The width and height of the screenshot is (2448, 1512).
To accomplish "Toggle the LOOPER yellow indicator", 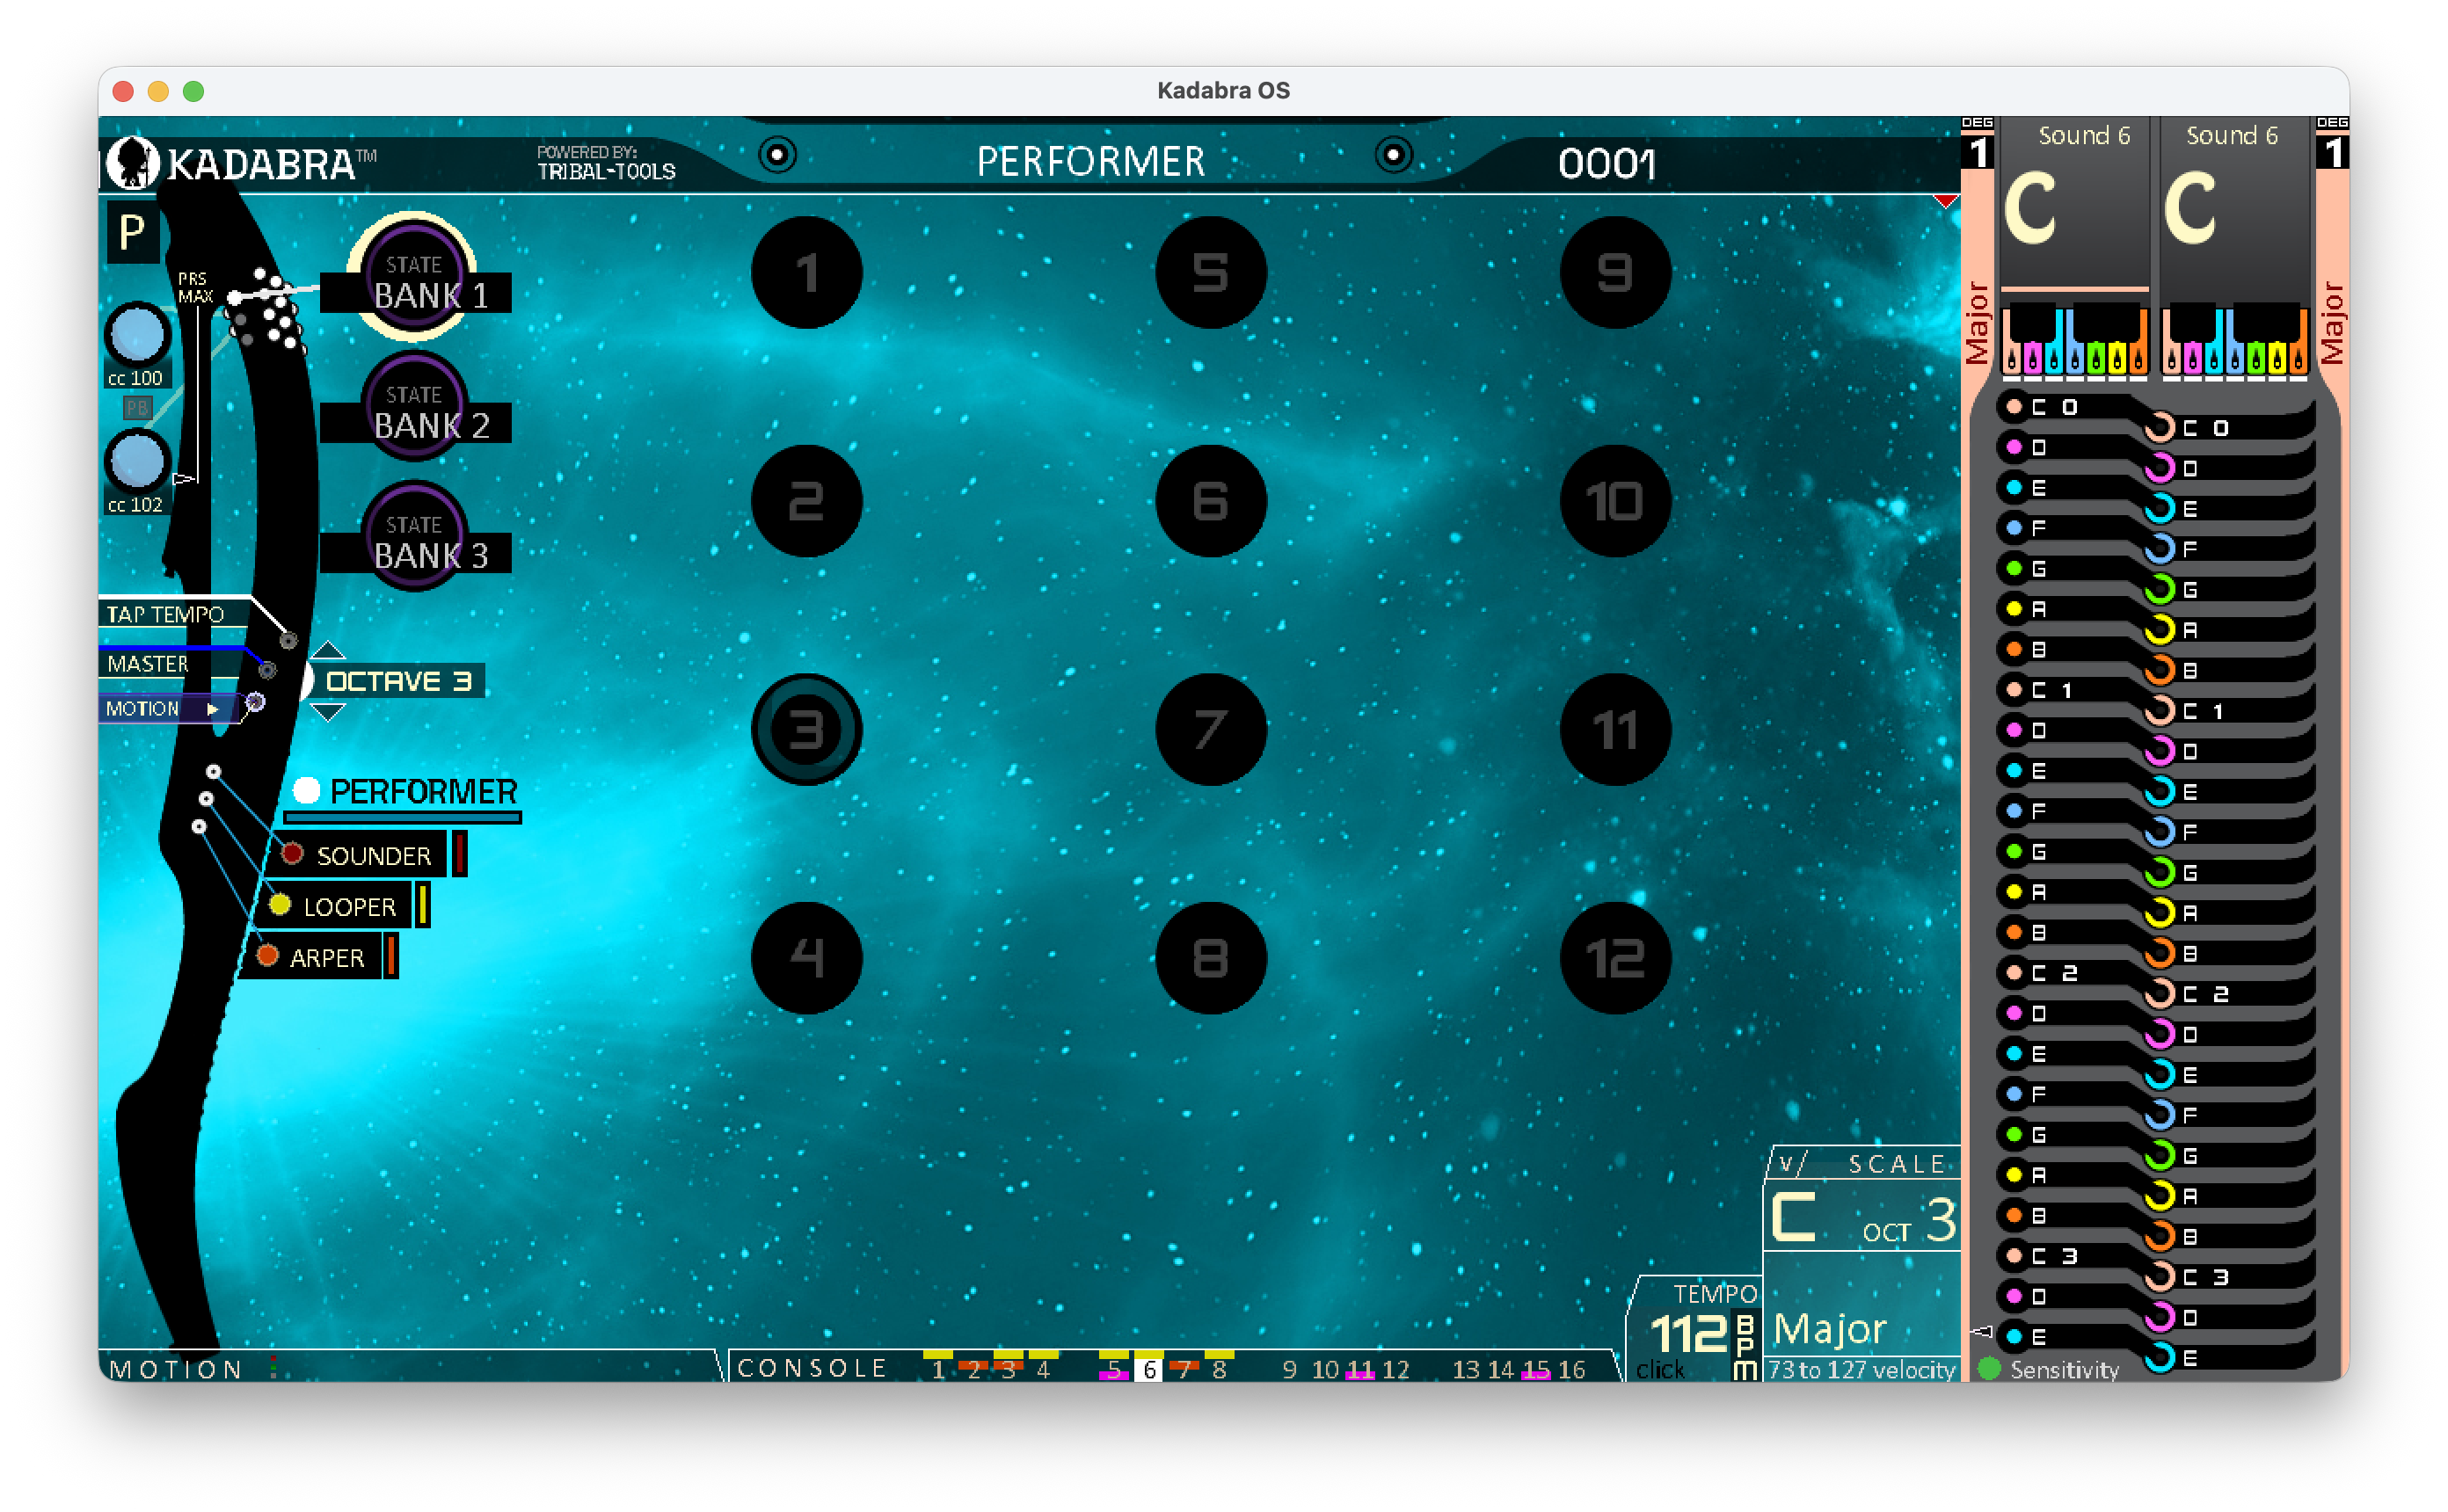I will [x=280, y=905].
